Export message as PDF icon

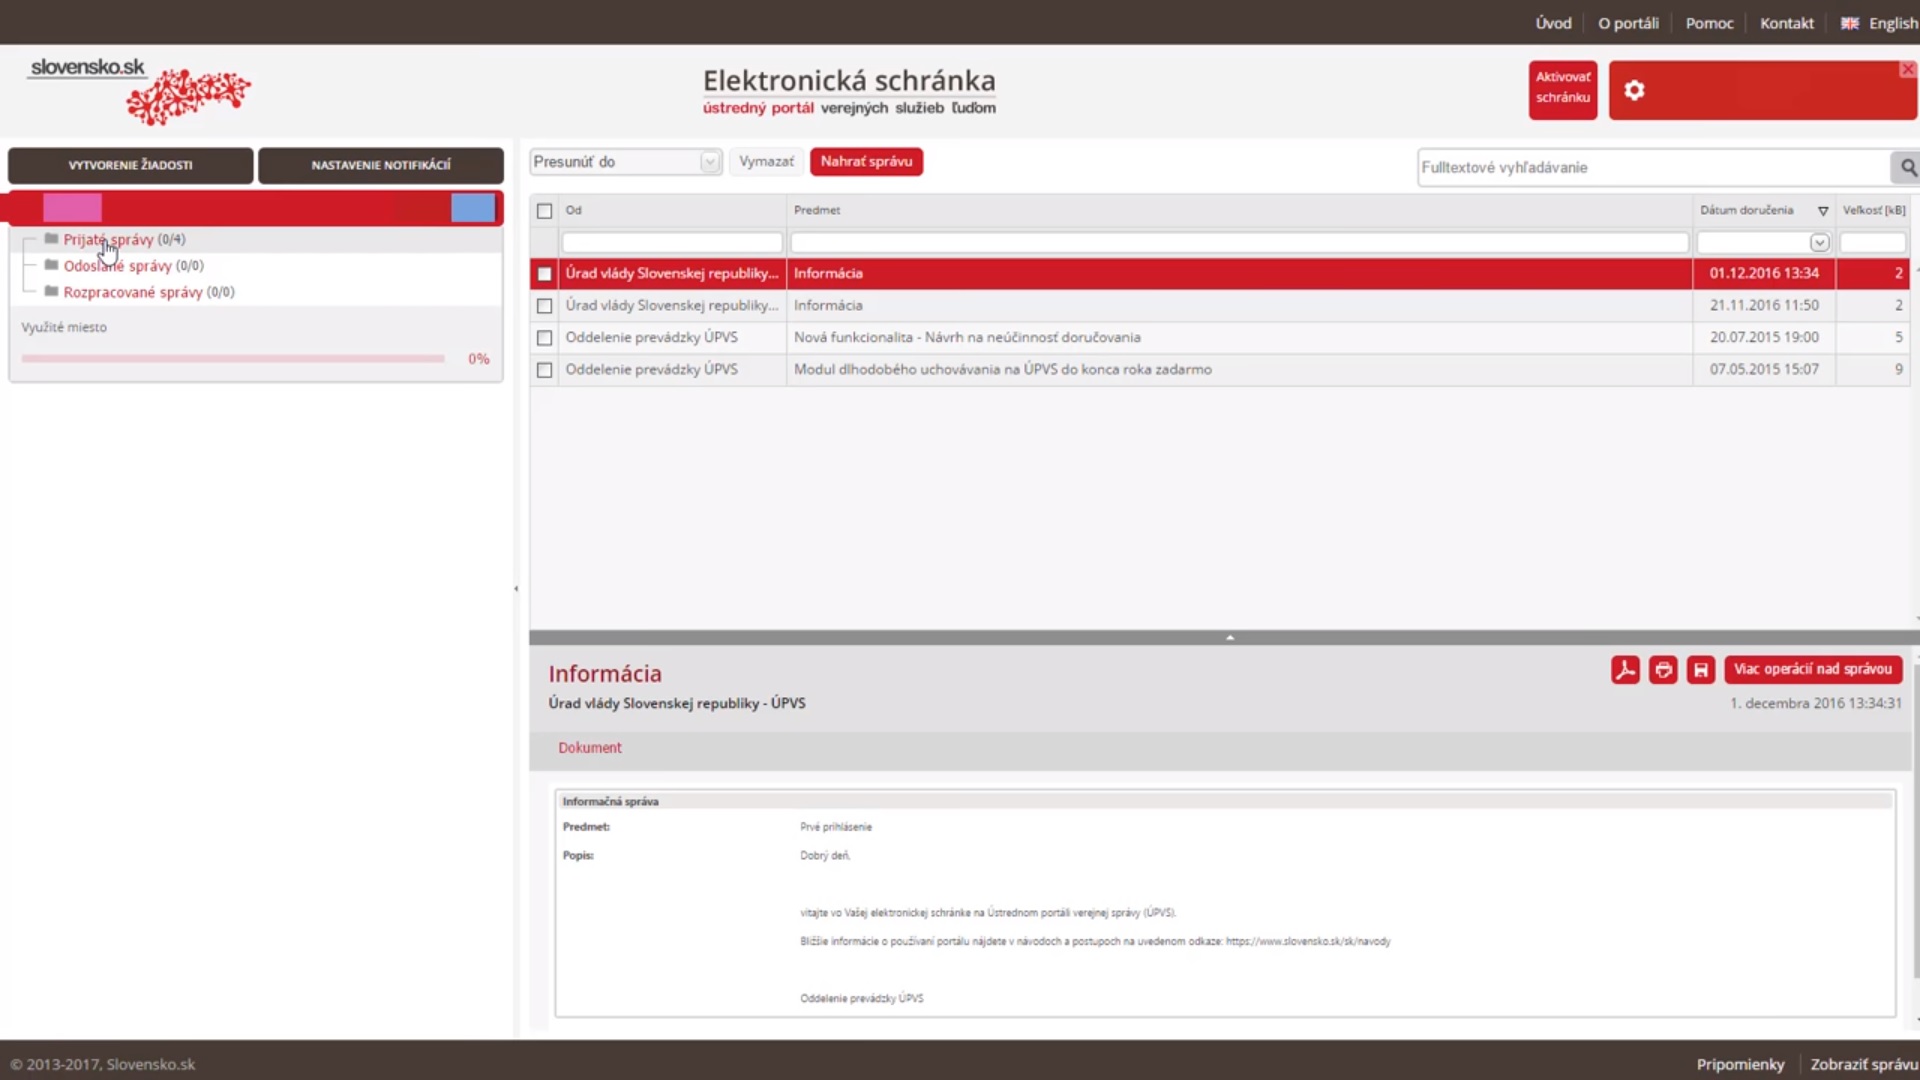[x=1625, y=670]
